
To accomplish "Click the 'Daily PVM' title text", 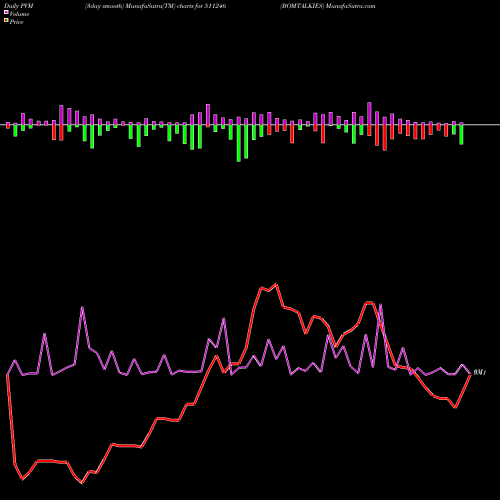I will pyautogui.click(x=19, y=6).
